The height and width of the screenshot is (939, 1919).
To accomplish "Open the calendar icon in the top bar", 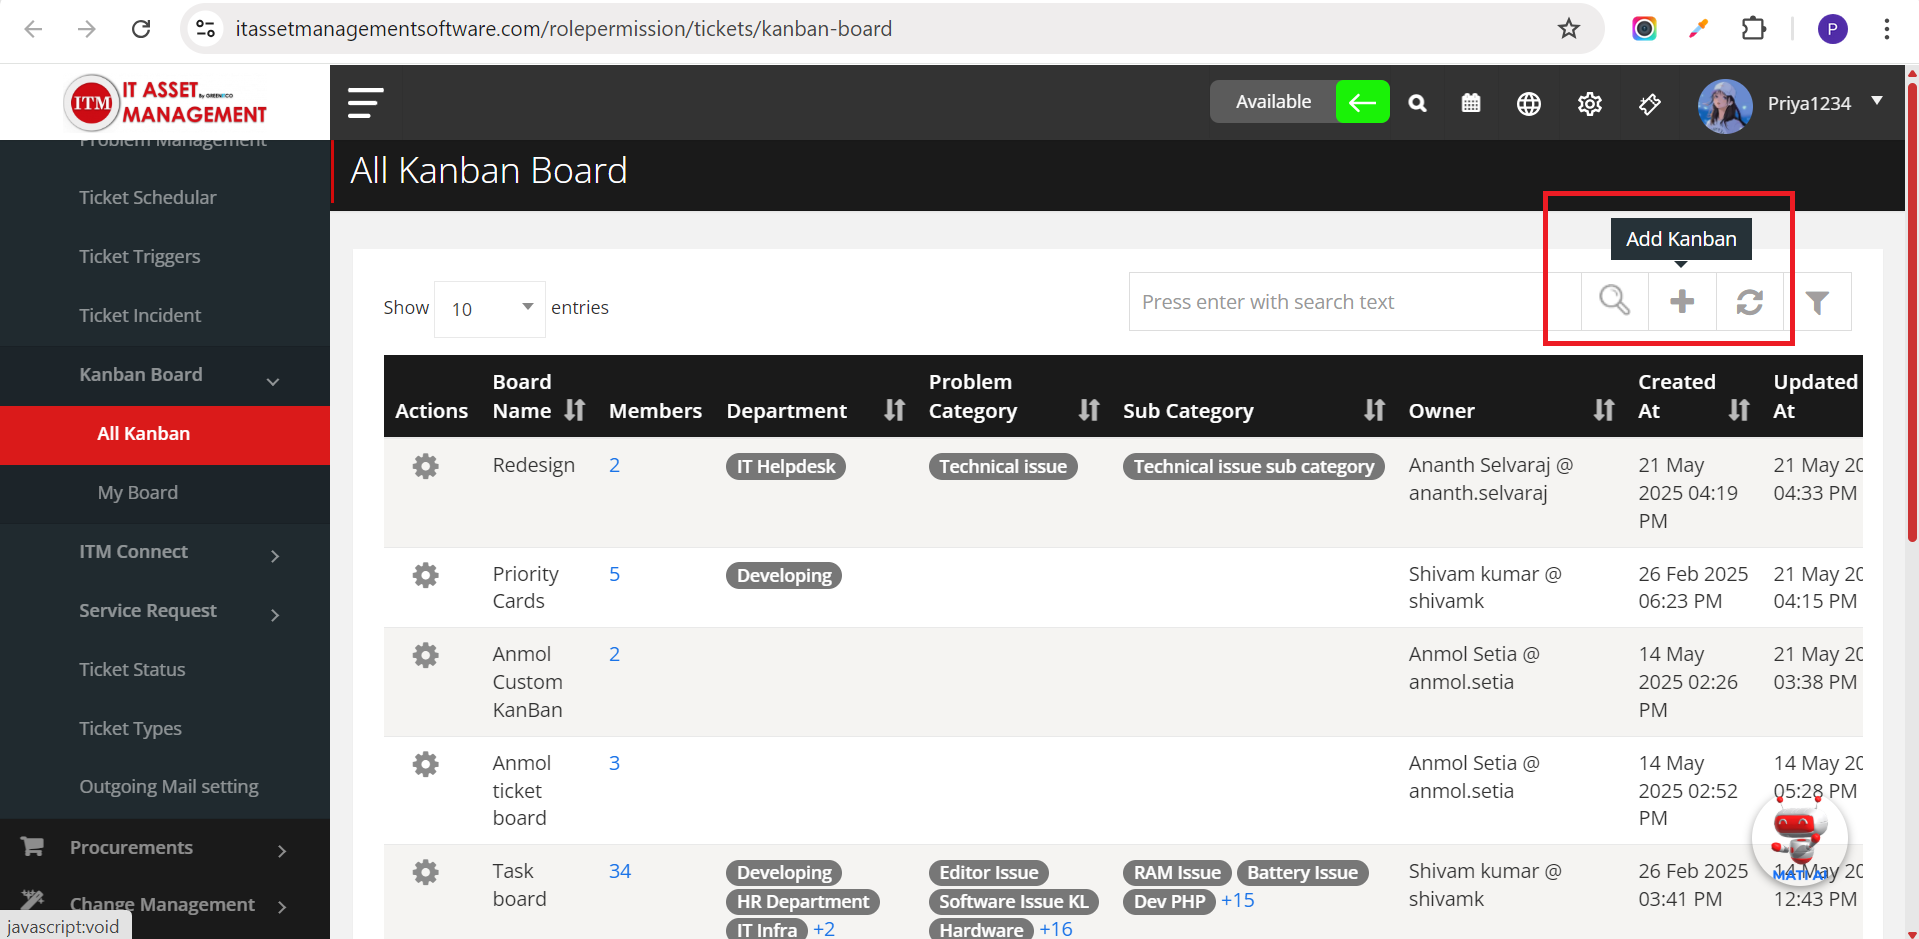I will (x=1471, y=103).
